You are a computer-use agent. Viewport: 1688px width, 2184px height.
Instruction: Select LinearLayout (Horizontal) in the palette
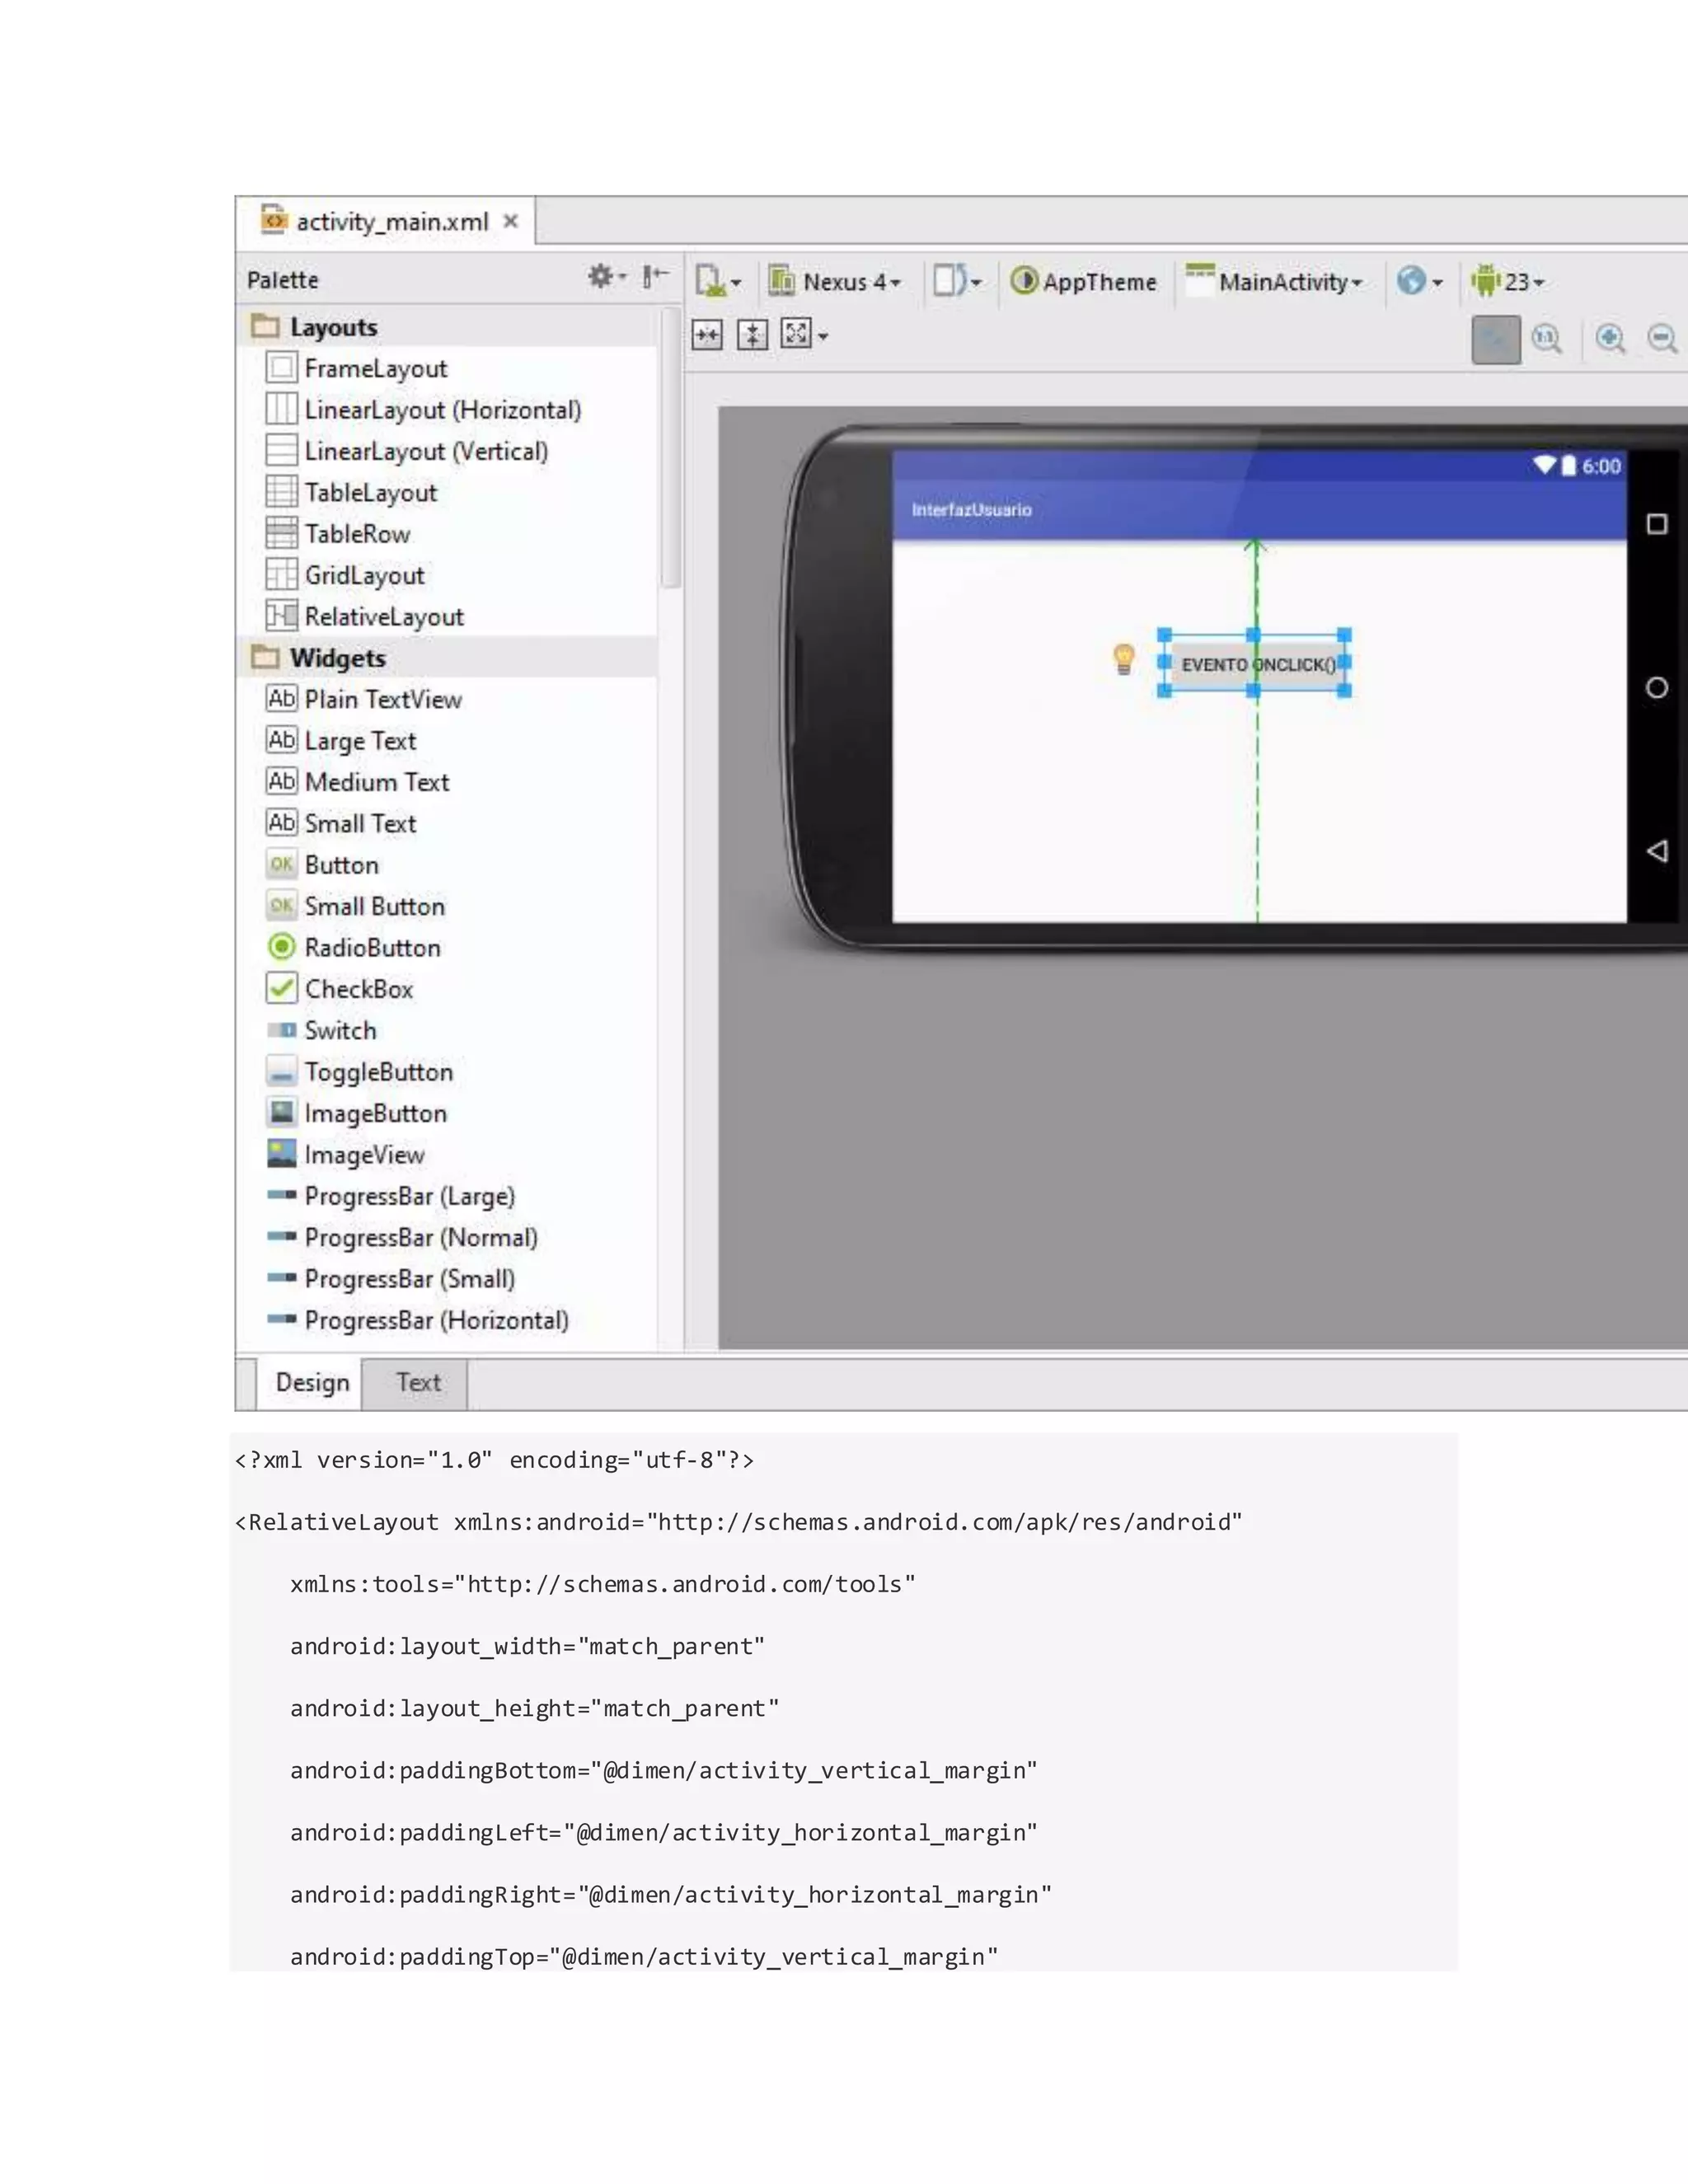422,410
